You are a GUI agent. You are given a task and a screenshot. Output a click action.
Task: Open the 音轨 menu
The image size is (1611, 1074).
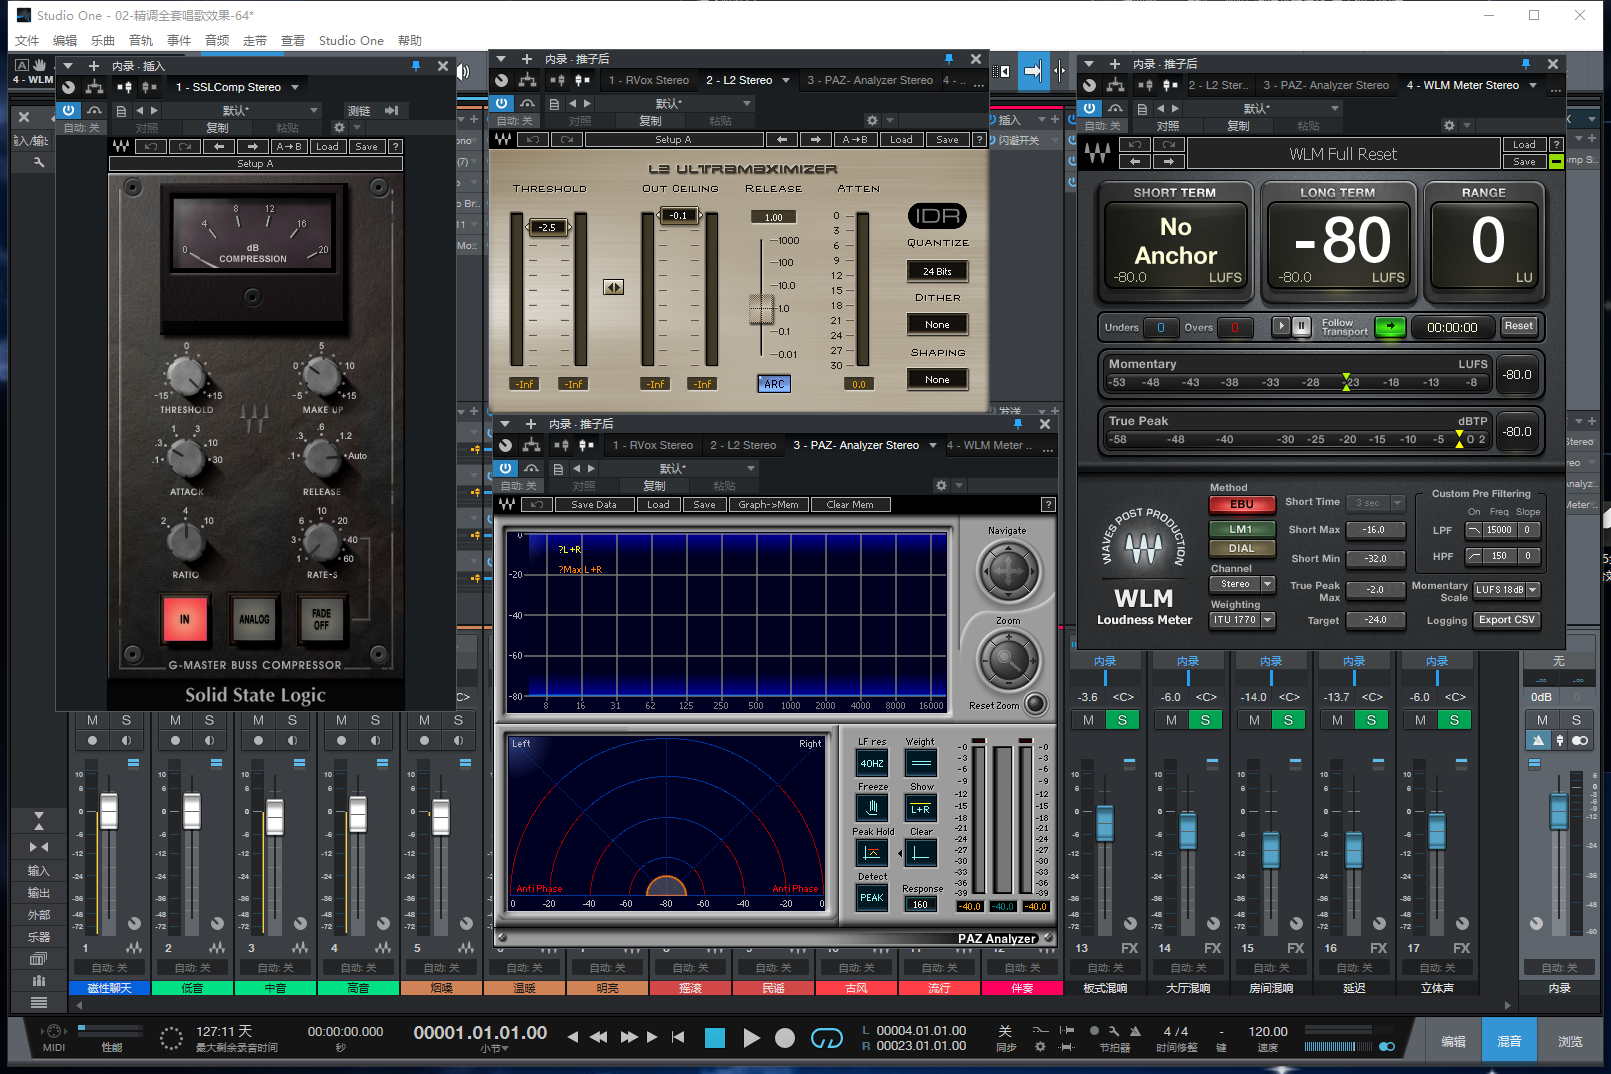pos(141,41)
